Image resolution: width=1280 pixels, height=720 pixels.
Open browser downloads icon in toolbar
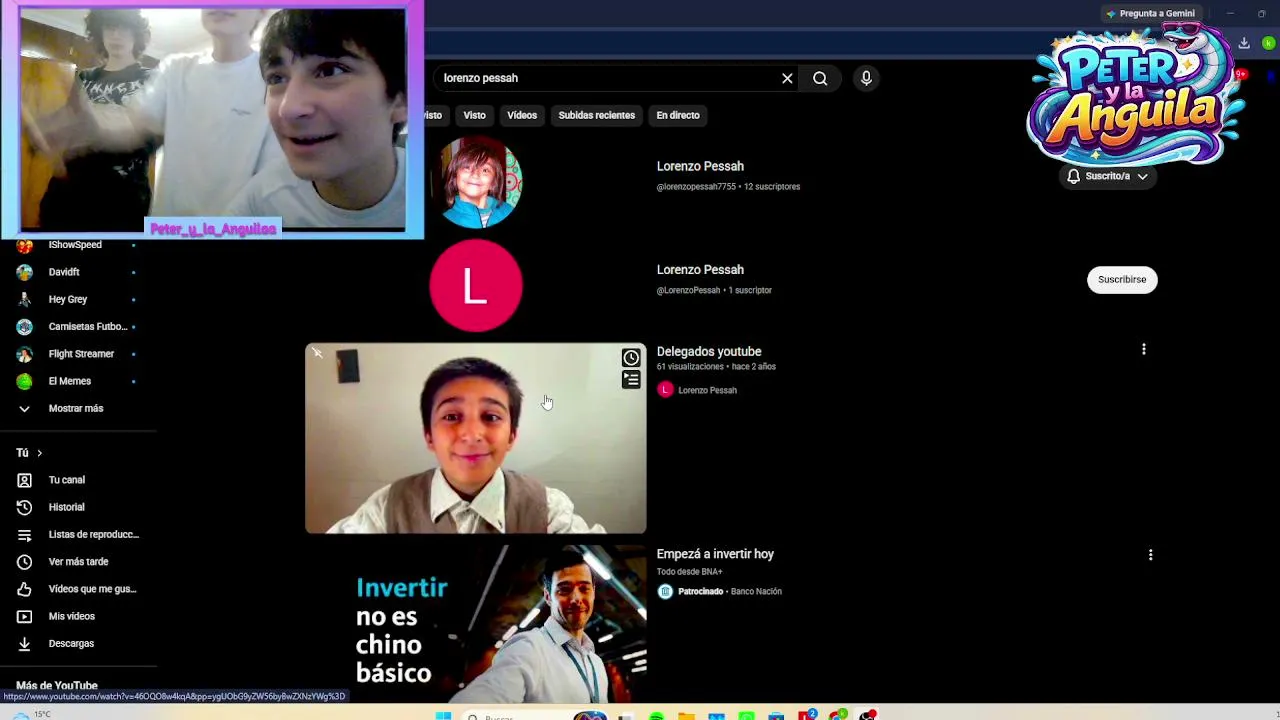pyautogui.click(x=1244, y=43)
